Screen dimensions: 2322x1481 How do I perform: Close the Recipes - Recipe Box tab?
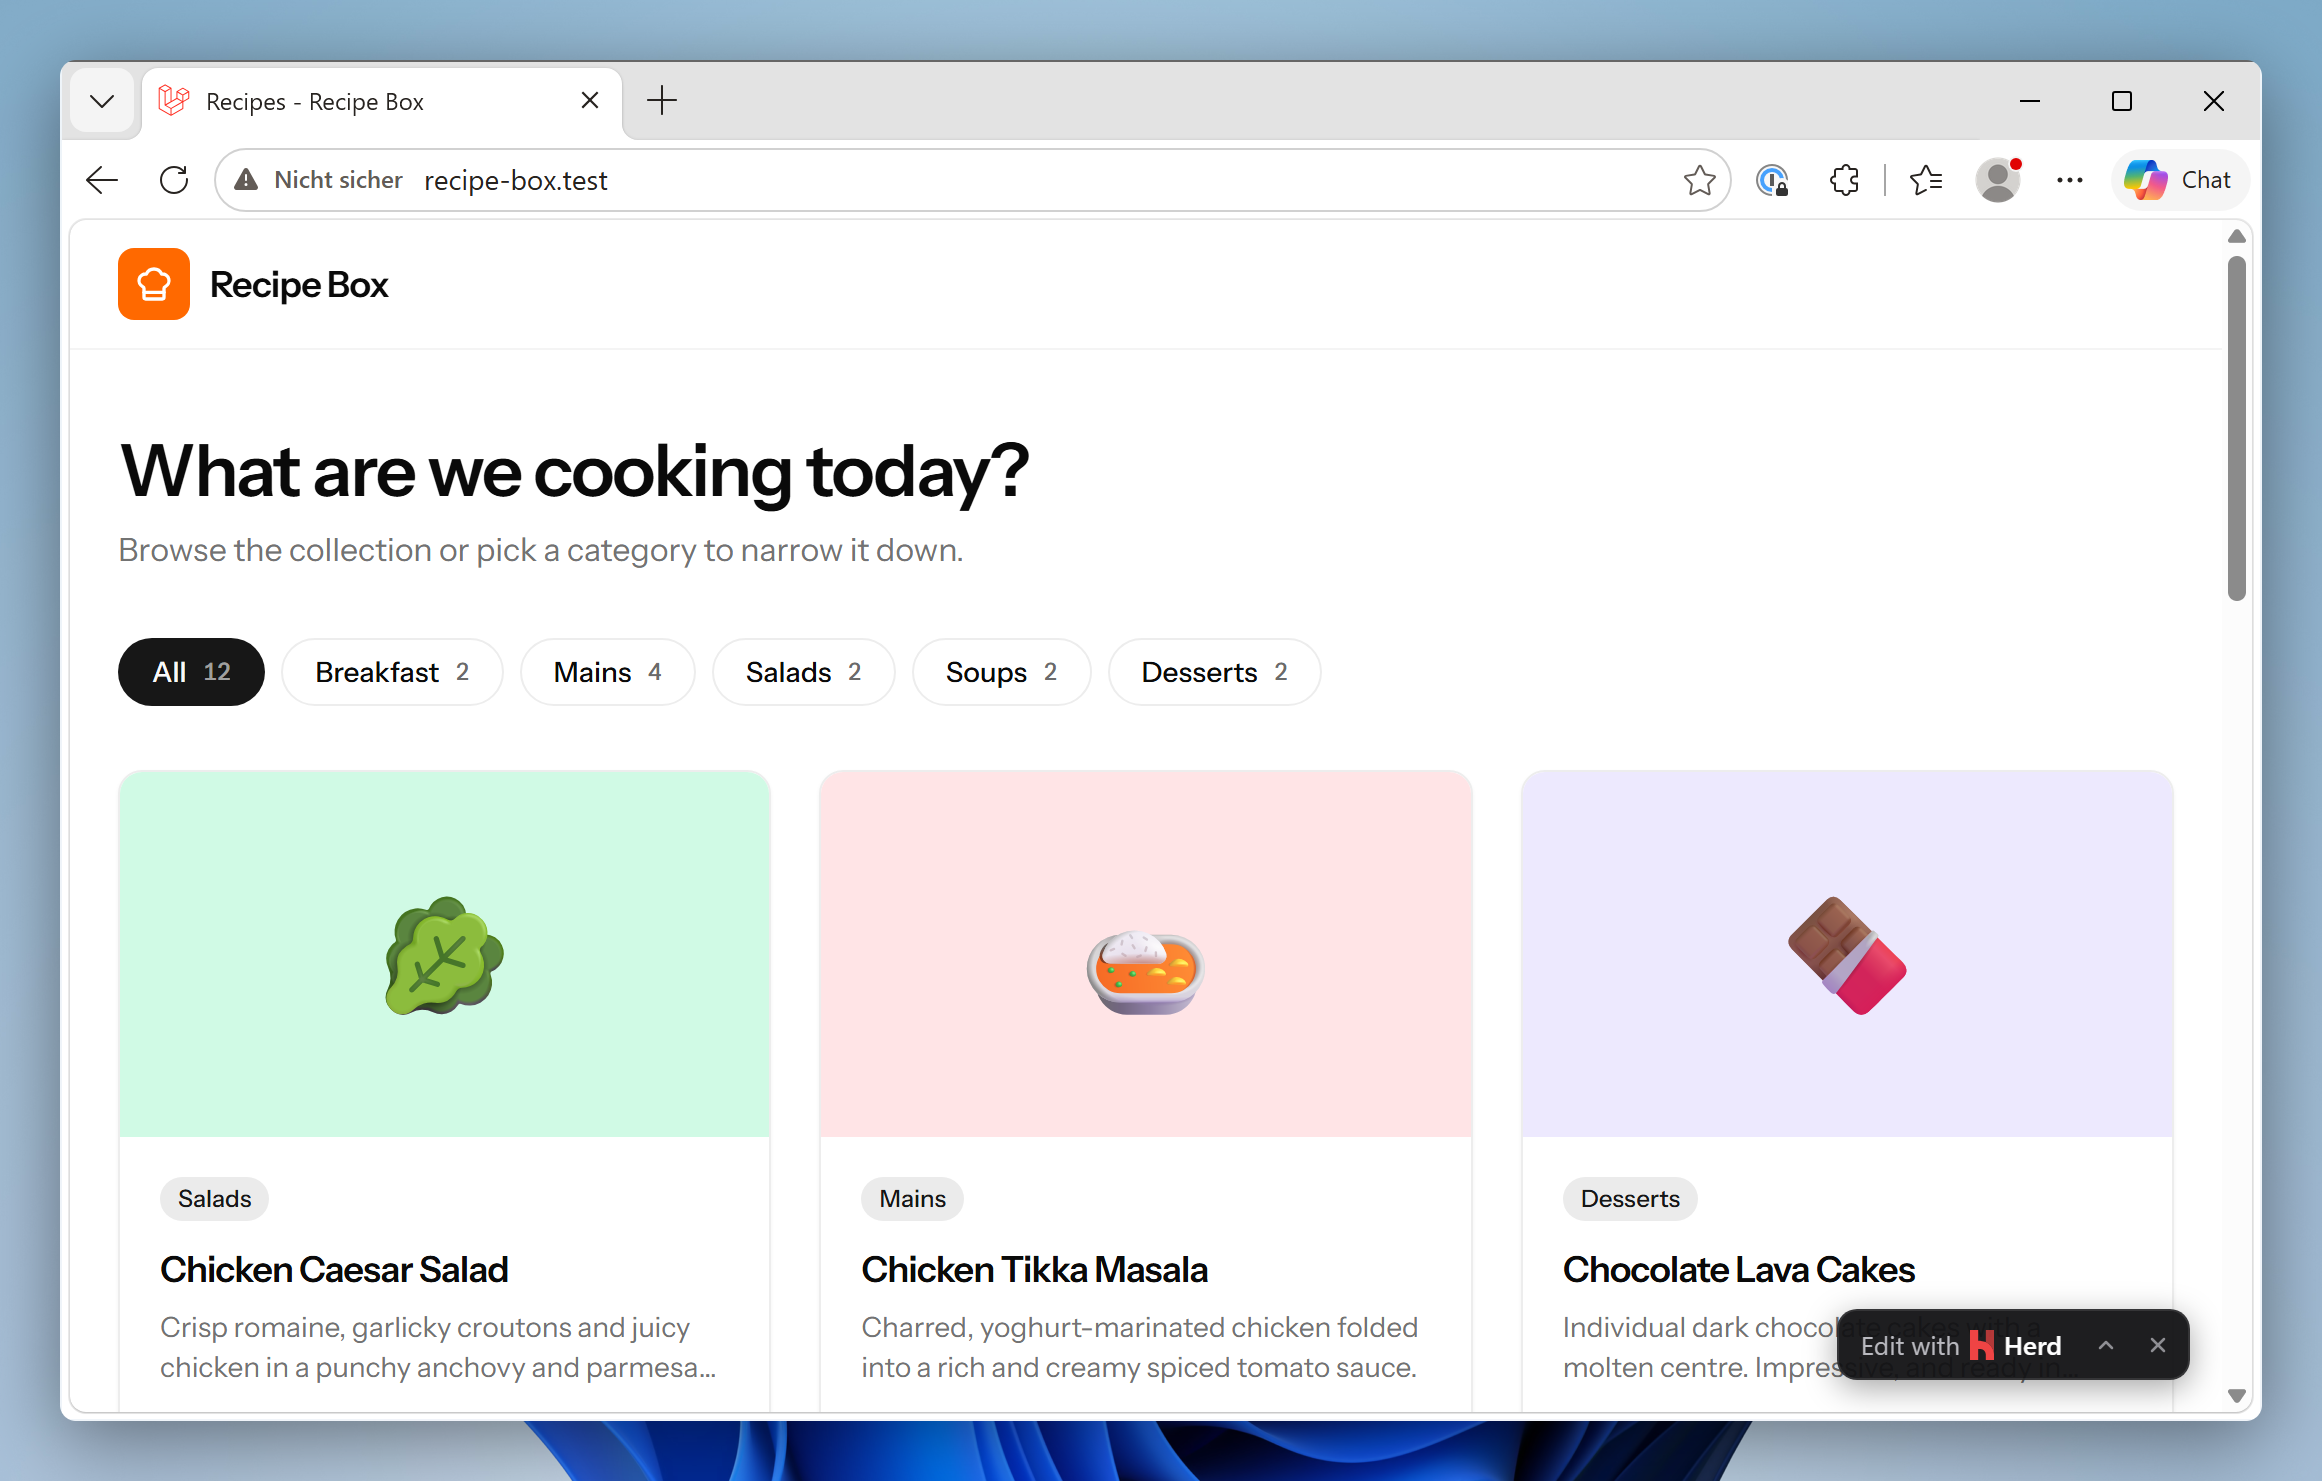click(x=590, y=100)
